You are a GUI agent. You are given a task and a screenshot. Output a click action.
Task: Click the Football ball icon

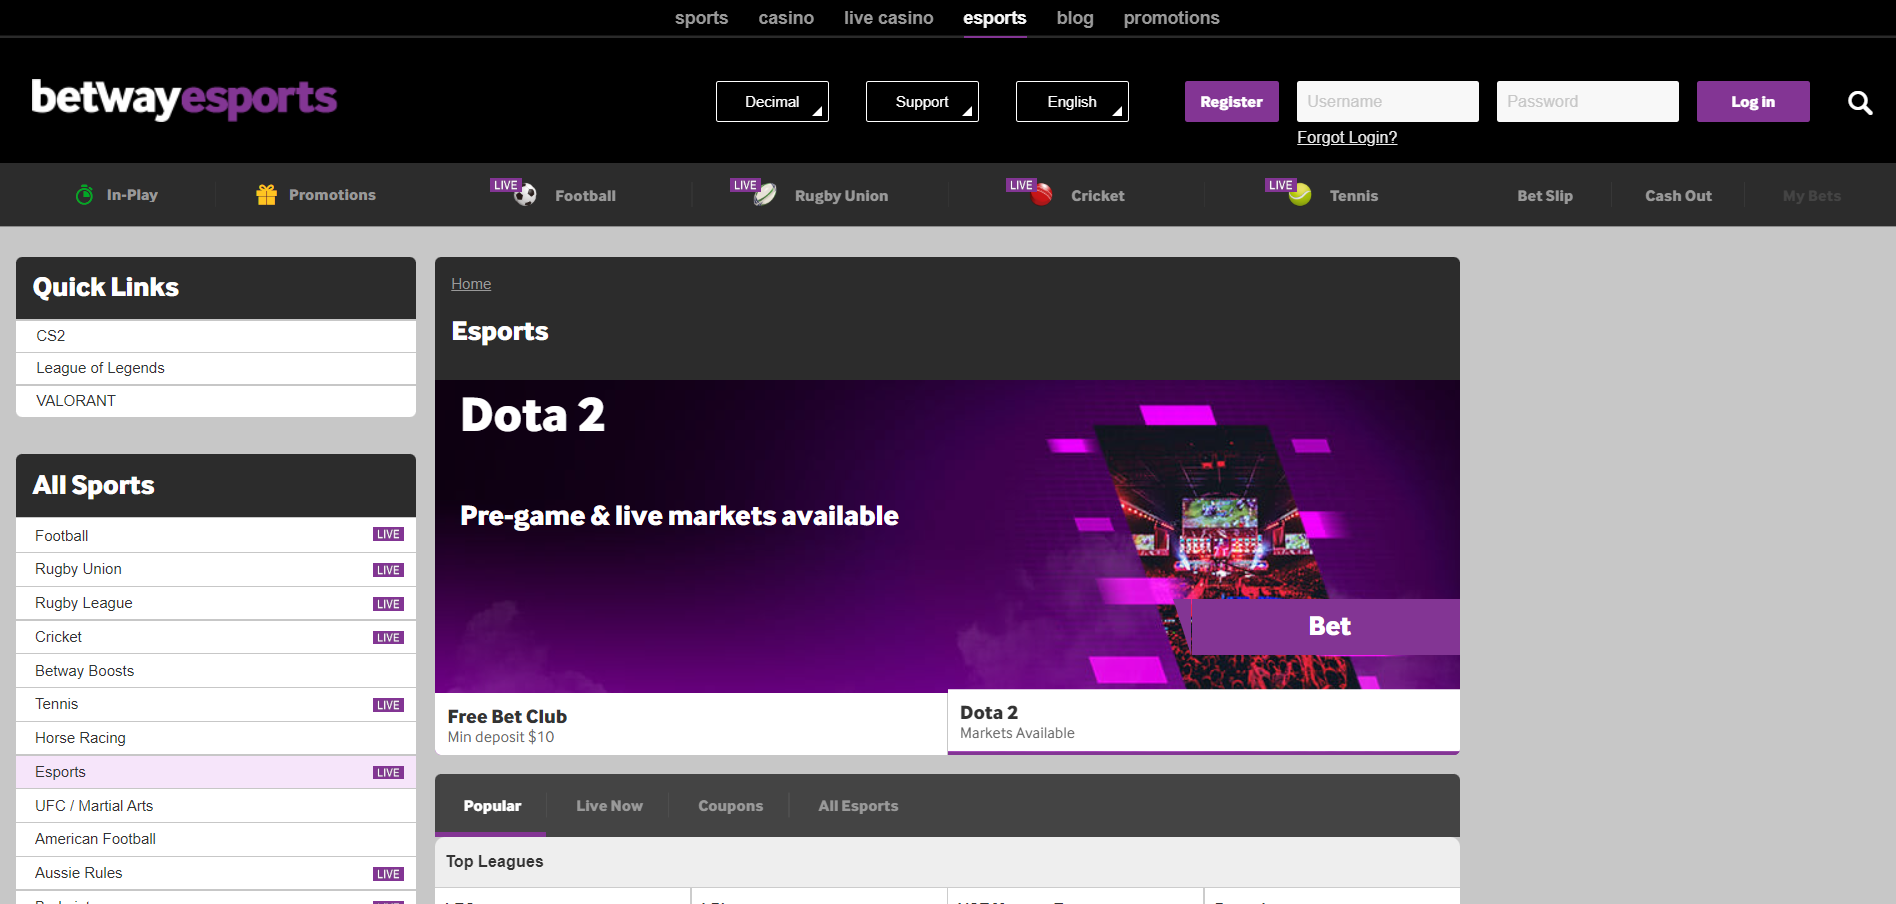(x=525, y=195)
